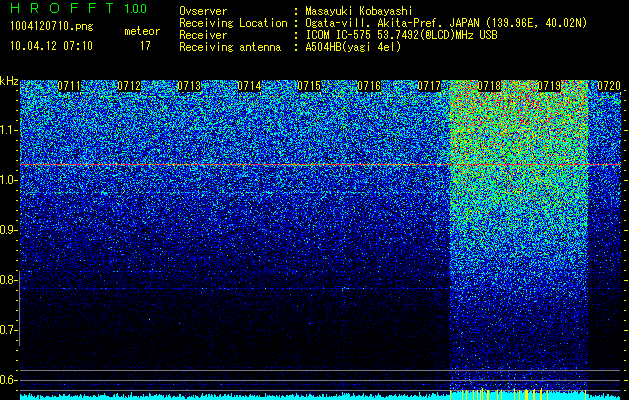Click the 0719 time marker

549,86
